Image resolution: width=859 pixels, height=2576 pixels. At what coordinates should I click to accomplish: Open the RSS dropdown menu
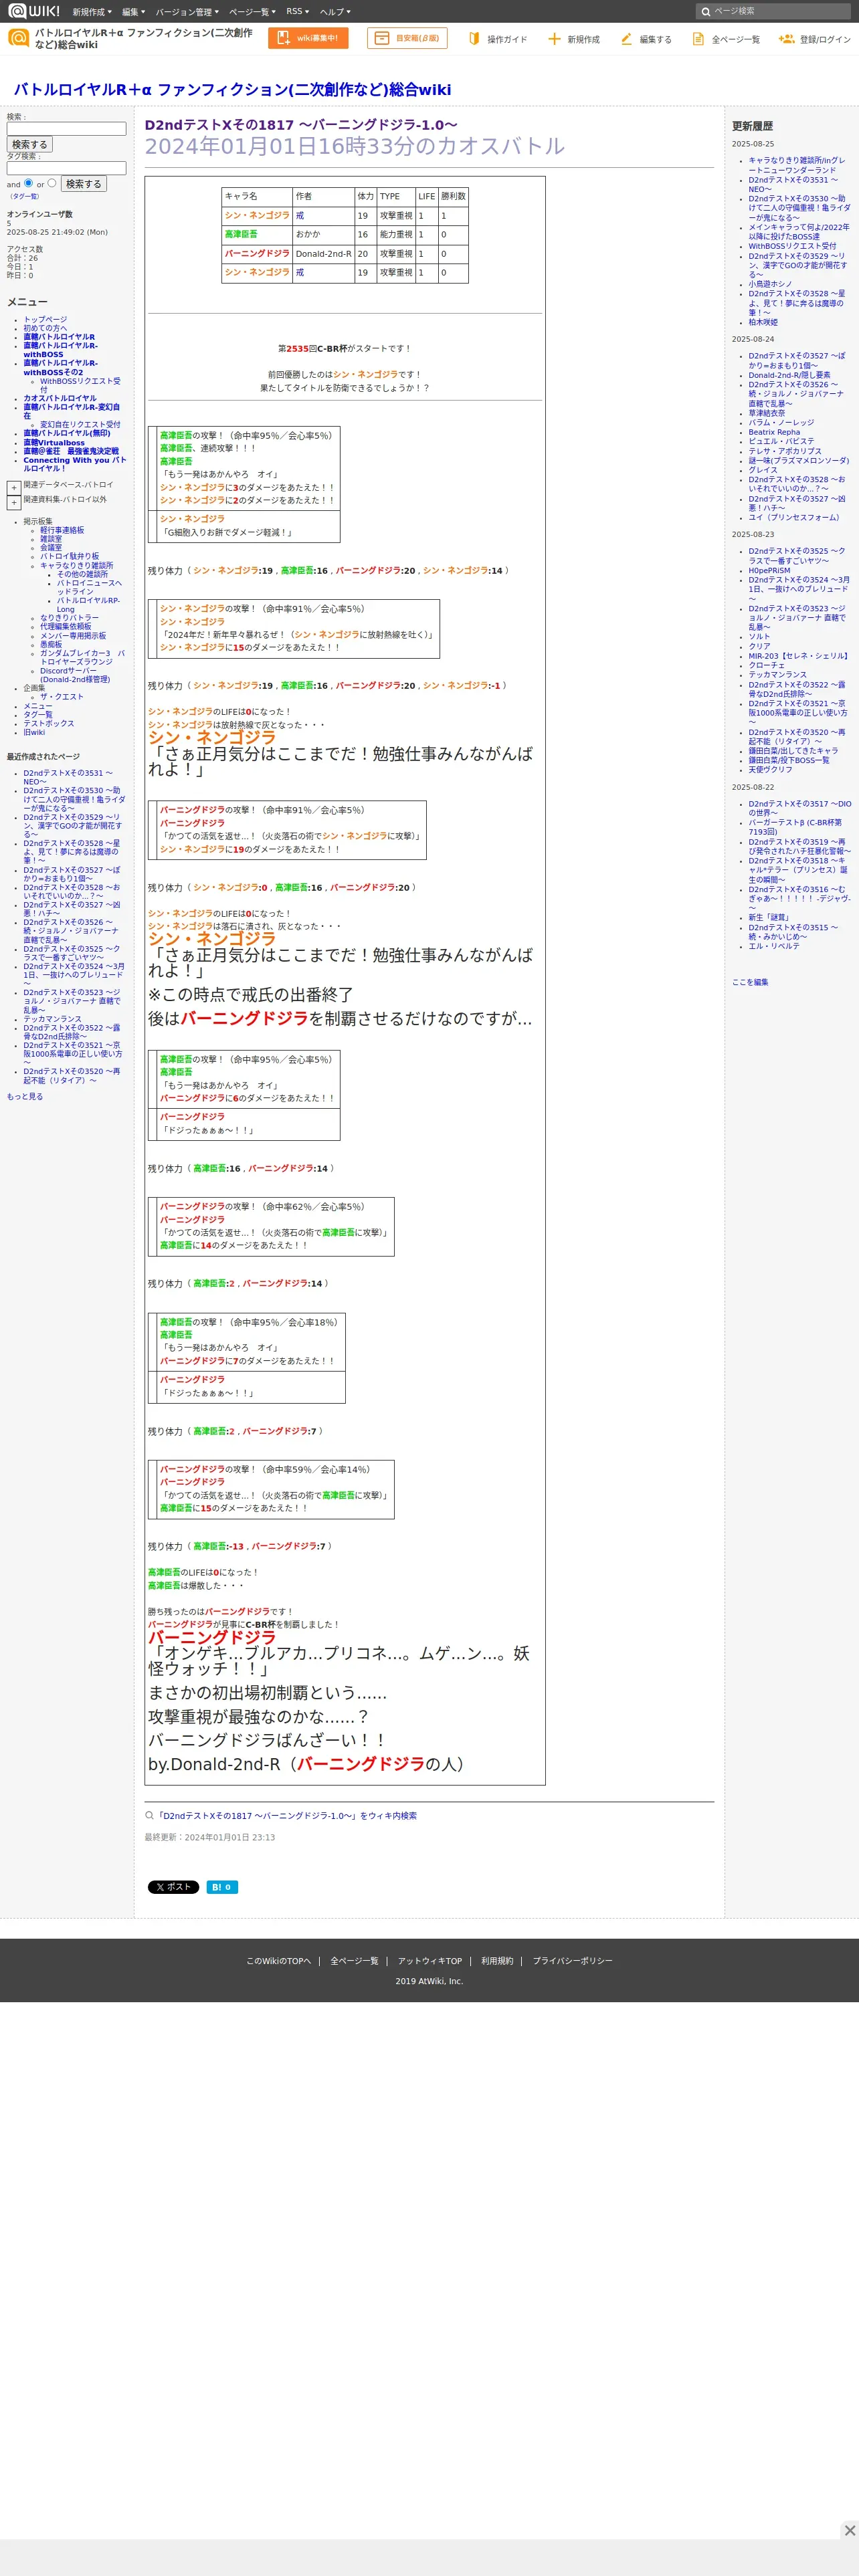click(x=297, y=11)
